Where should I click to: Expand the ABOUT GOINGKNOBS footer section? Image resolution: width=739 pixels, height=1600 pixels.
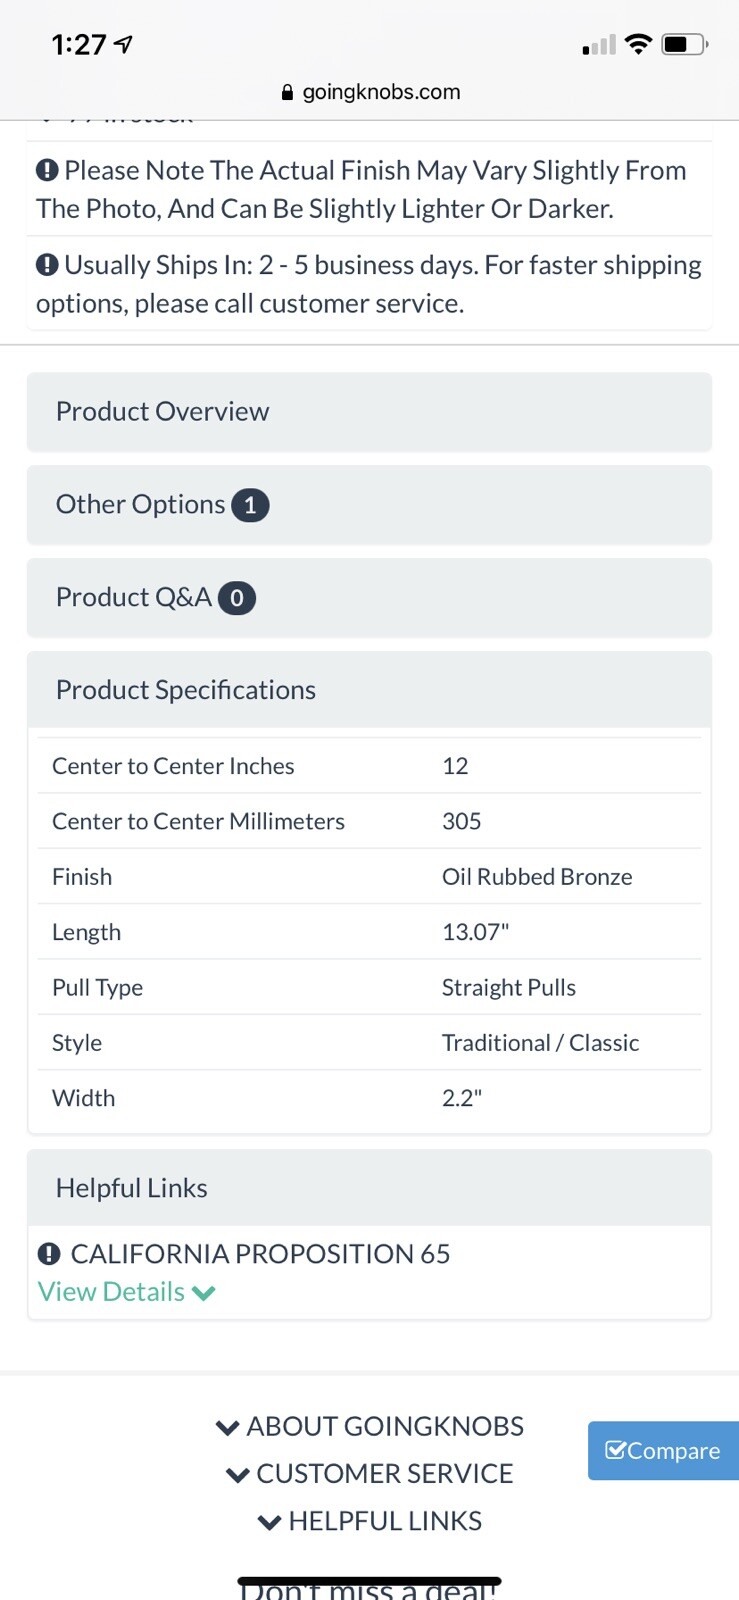click(370, 1427)
